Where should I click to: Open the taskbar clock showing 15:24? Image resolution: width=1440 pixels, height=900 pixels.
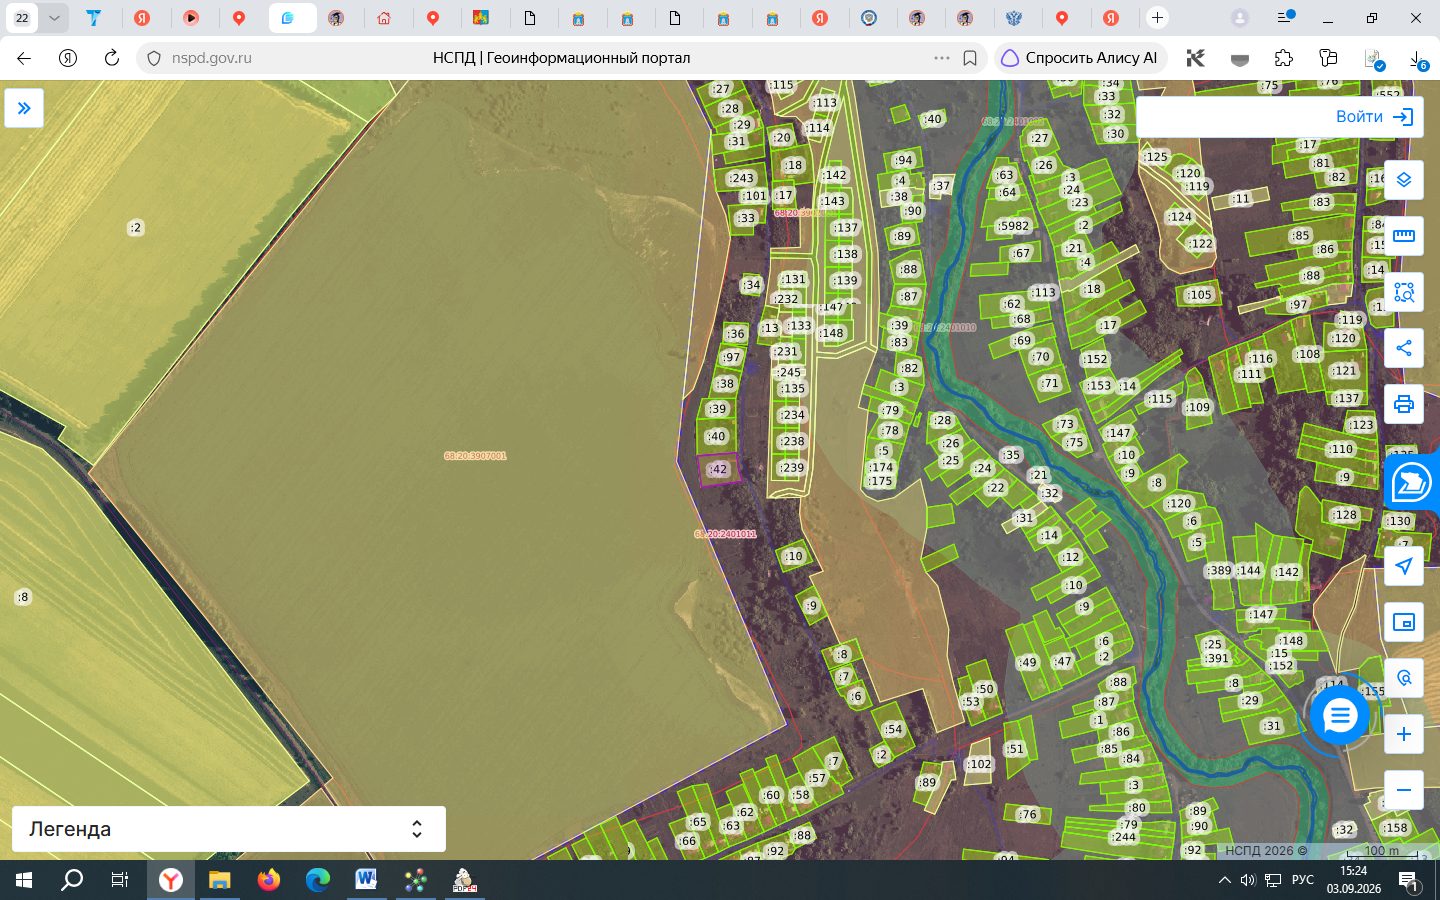pyautogui.click(x=1354, y=880)
